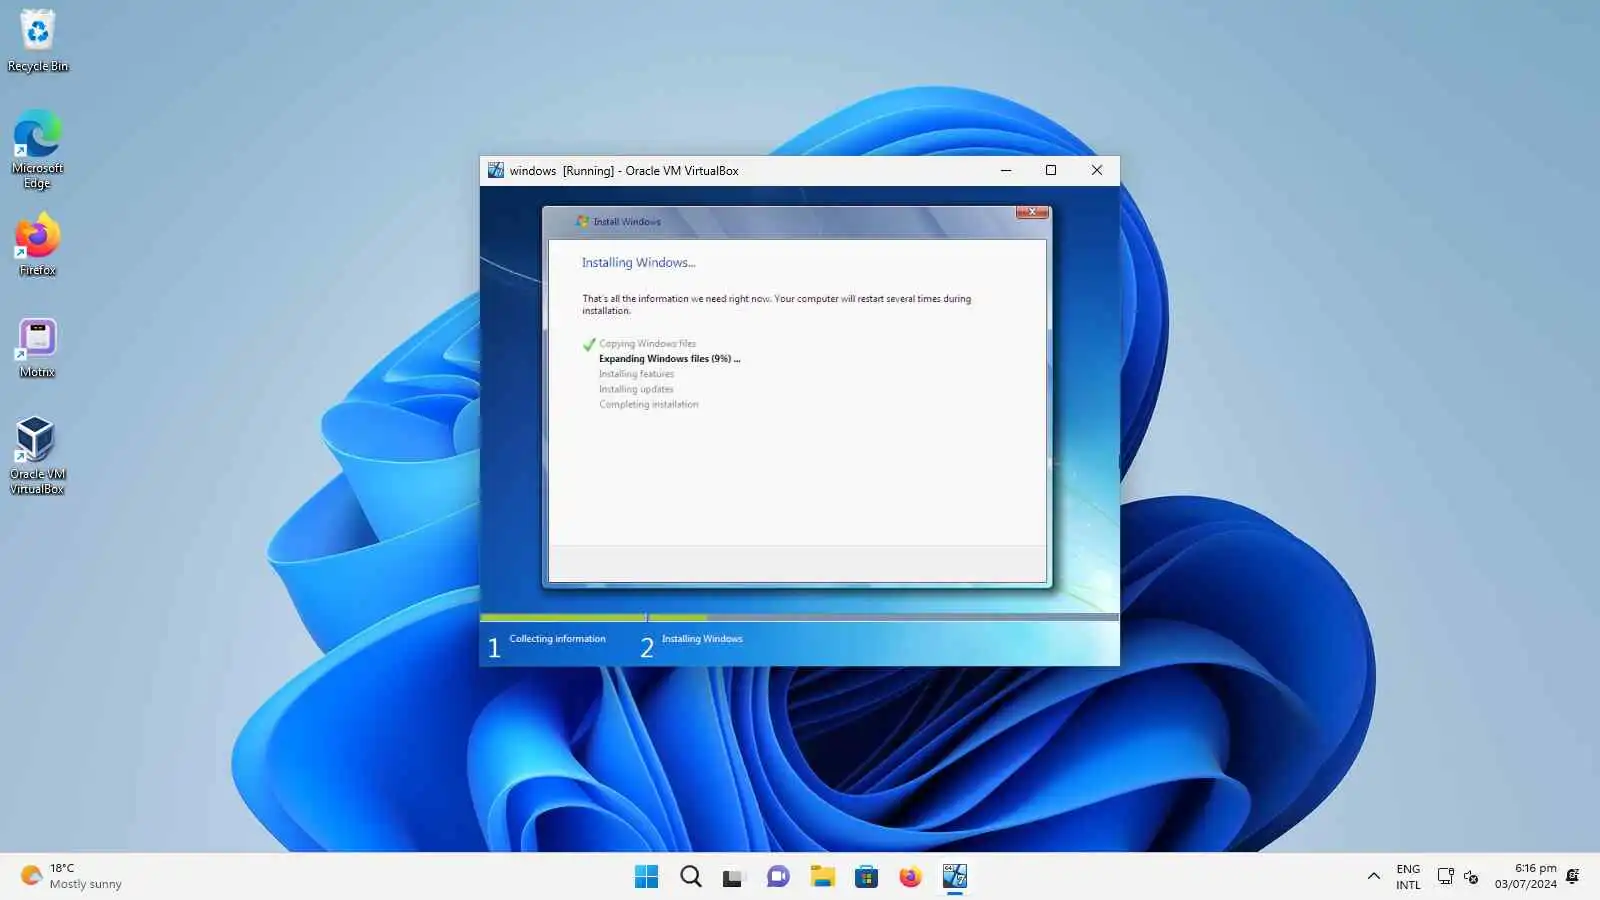Select the Firefox desktop shortcut
Screen dimensions: 1600x900
[38, 245]
